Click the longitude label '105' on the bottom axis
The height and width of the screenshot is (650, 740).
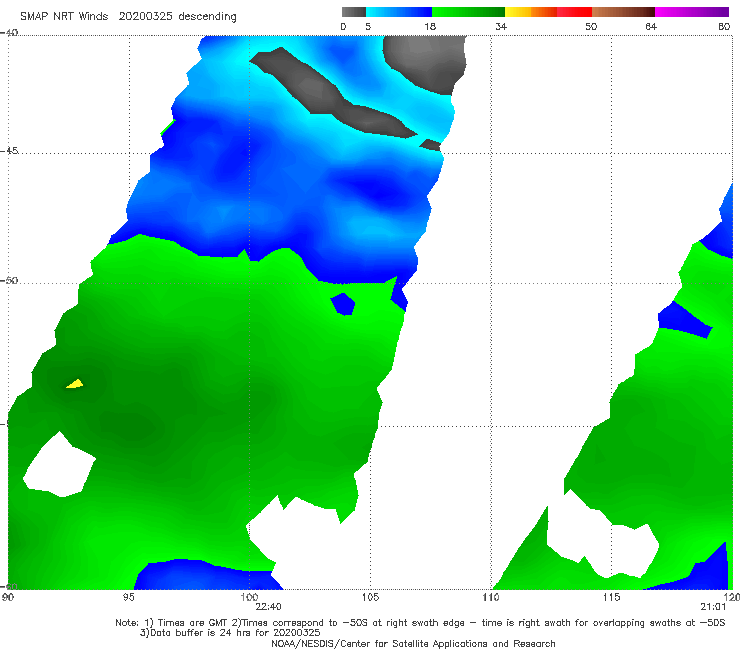click(x=370, y=597)
